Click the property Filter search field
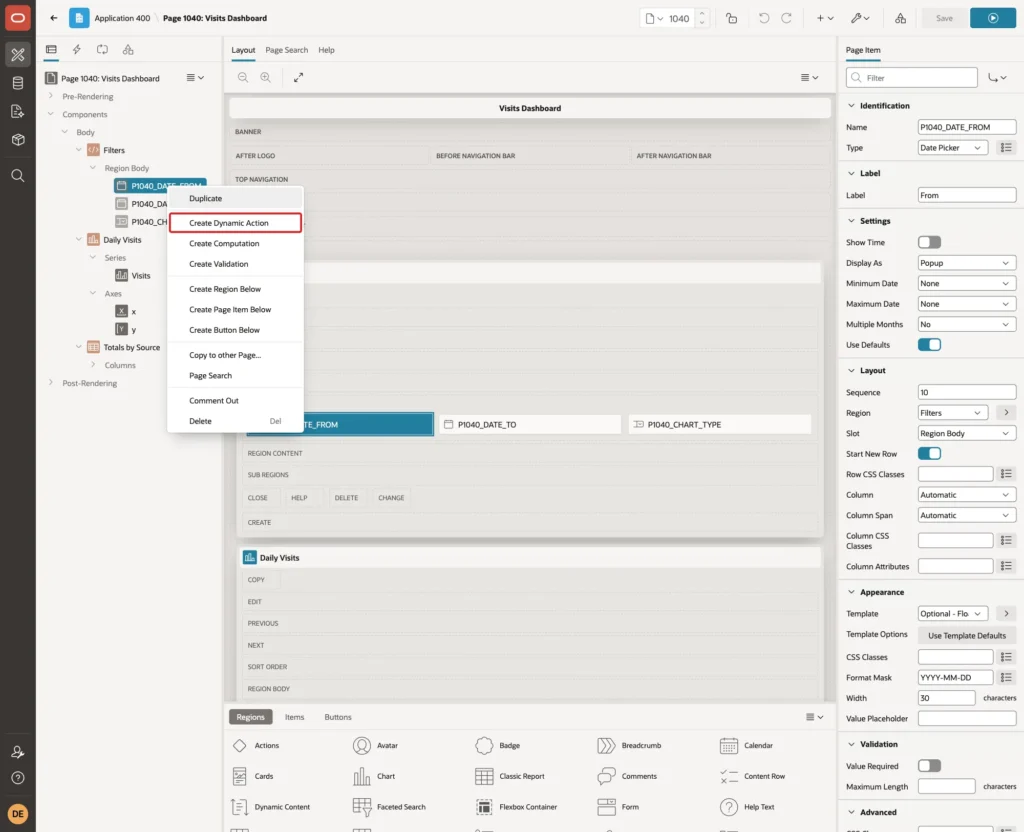The height and width of the screenshot is (832, 1024). [912, 78]
